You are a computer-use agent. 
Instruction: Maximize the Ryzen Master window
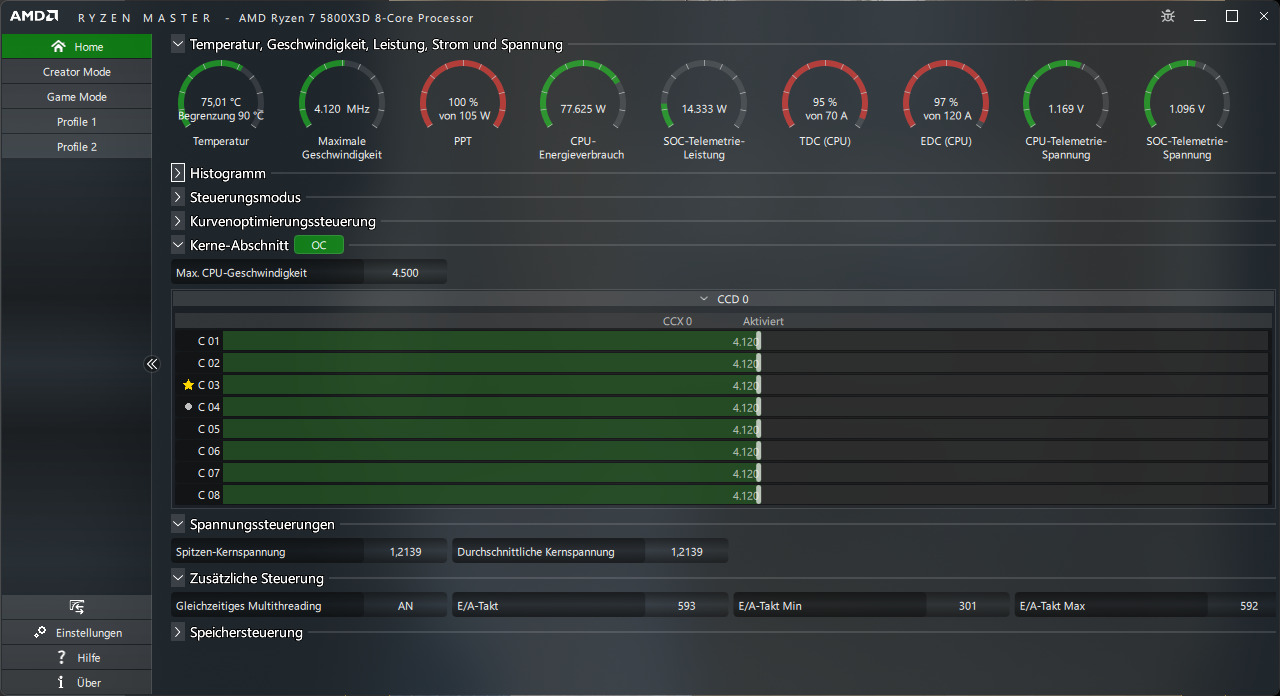coord(1232,16)
